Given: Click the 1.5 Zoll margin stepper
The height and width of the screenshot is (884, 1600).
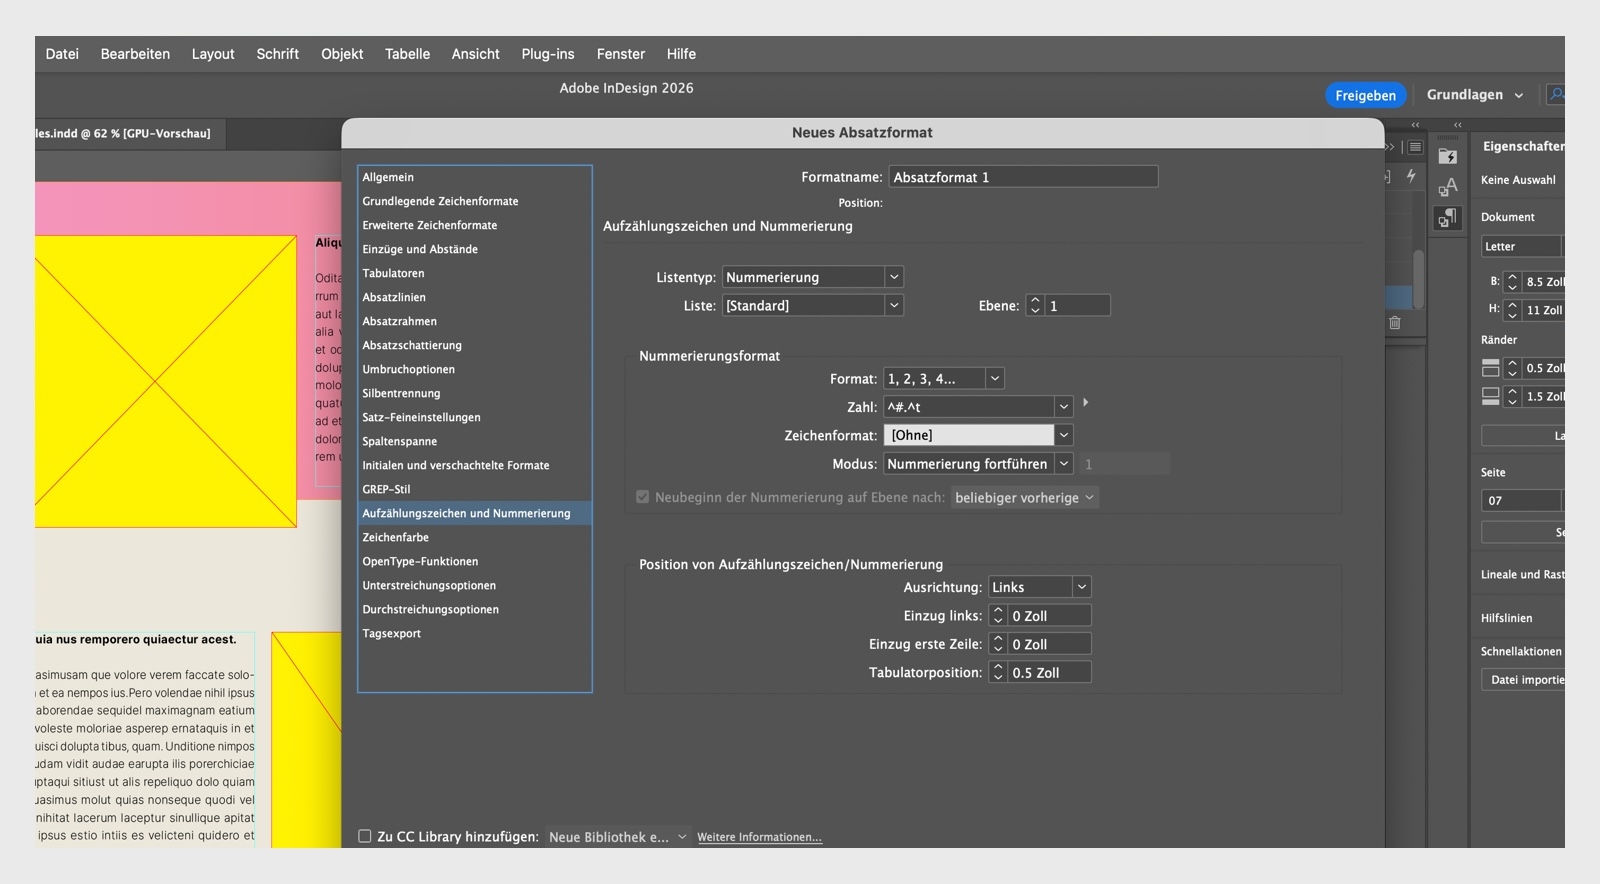Looking at the screenshot, I should pos(1512,396).
